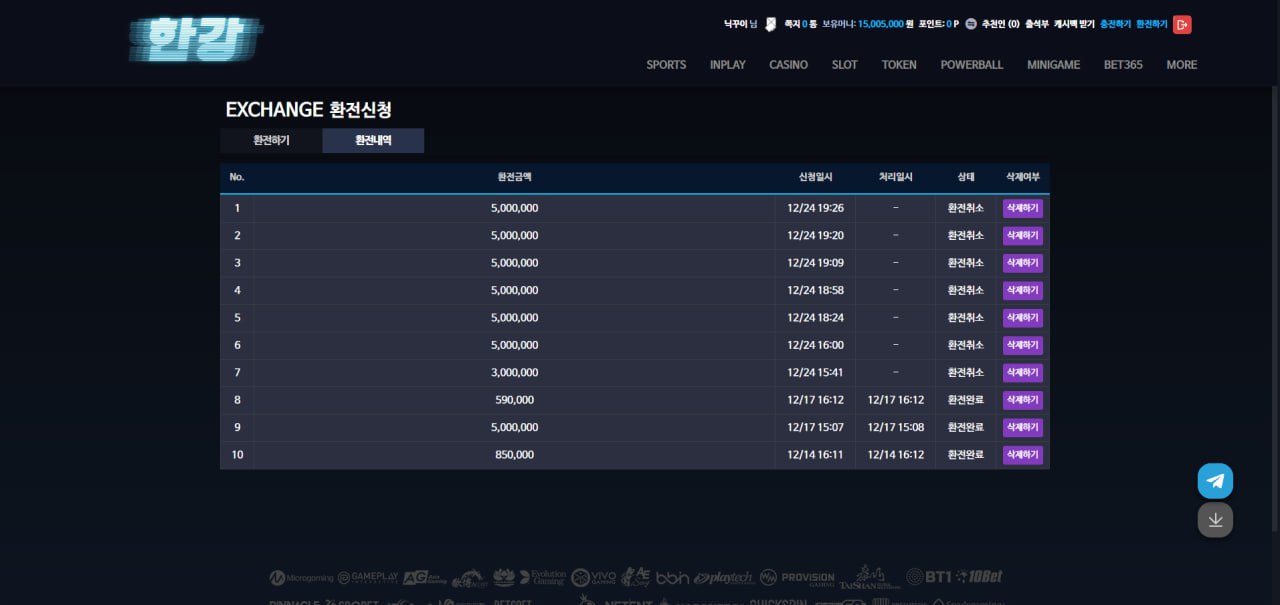Click the point exchange icon beside 포인트

click(971, 24)
